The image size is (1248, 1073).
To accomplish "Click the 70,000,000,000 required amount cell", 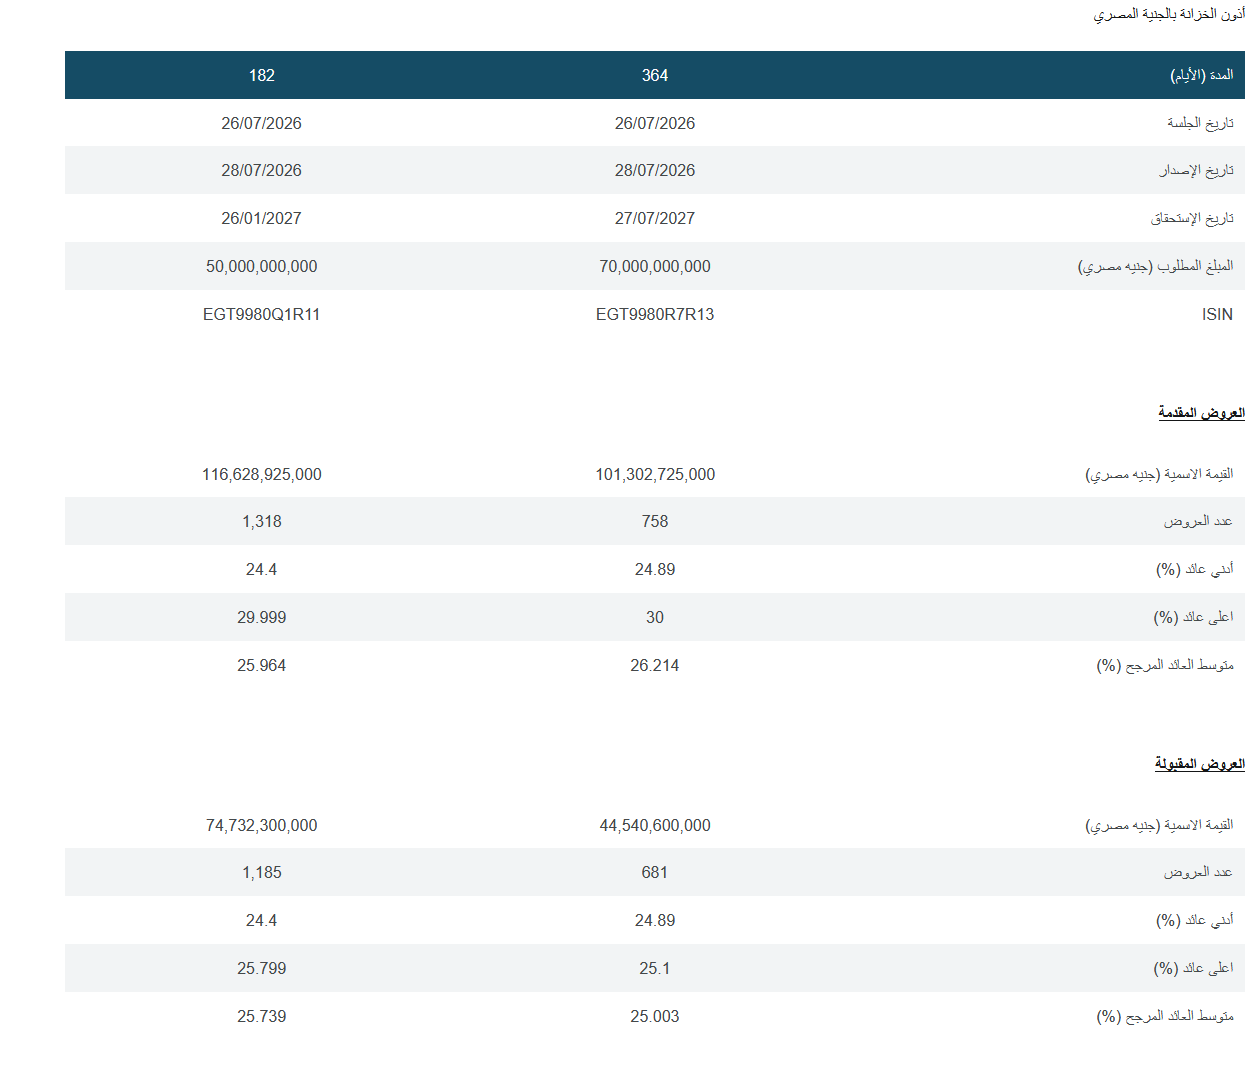I will 655,266.
